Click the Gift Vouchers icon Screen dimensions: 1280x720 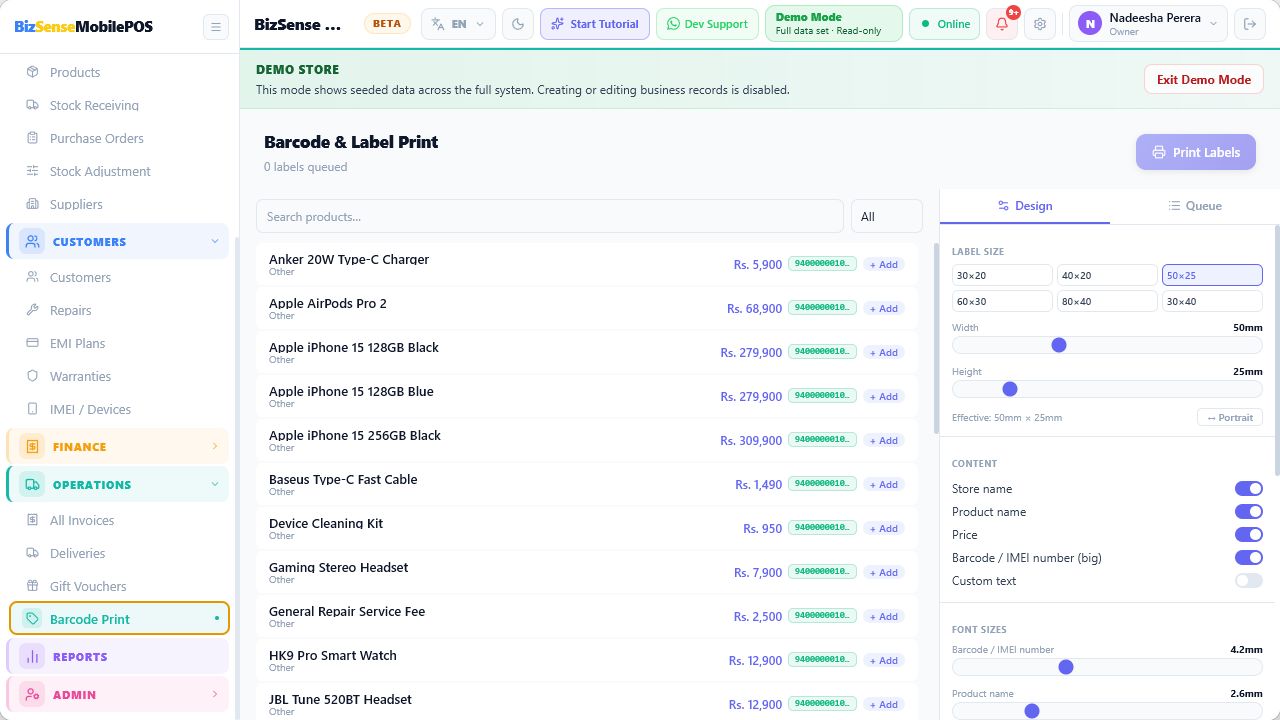pyautogui.click(x=33, y=586)
